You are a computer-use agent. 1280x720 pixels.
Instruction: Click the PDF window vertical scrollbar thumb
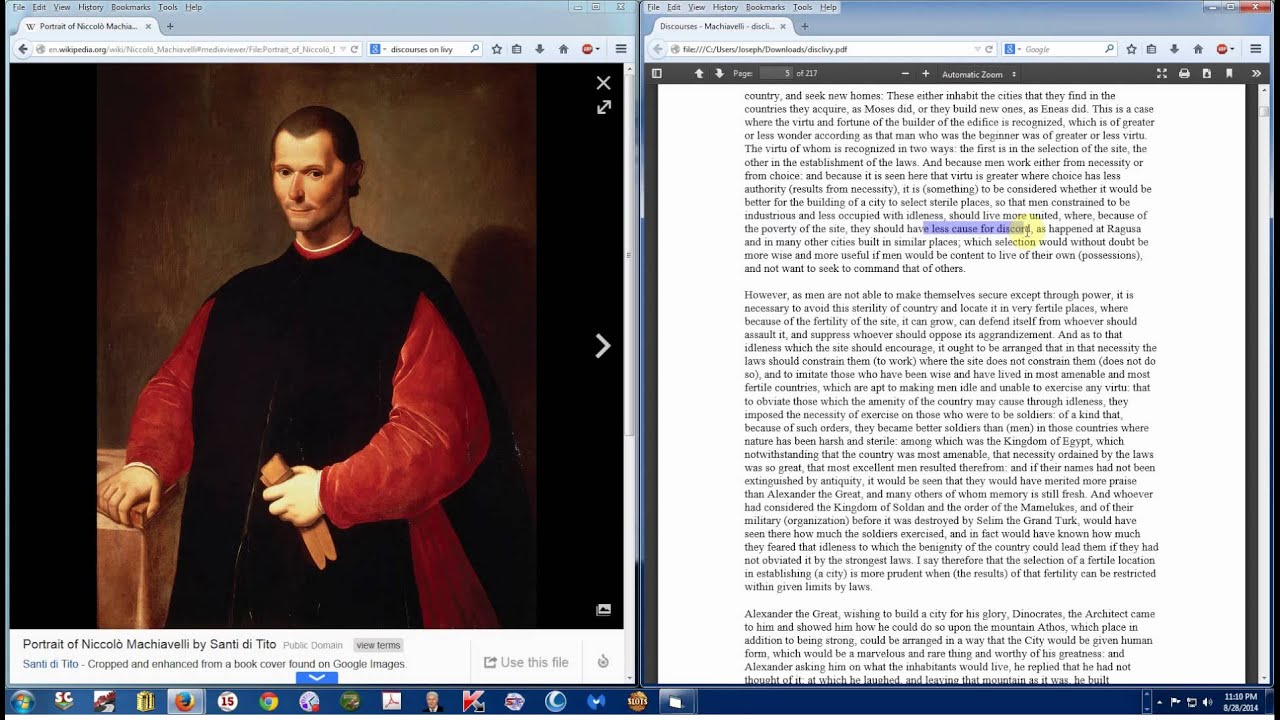pos(1265,109)
